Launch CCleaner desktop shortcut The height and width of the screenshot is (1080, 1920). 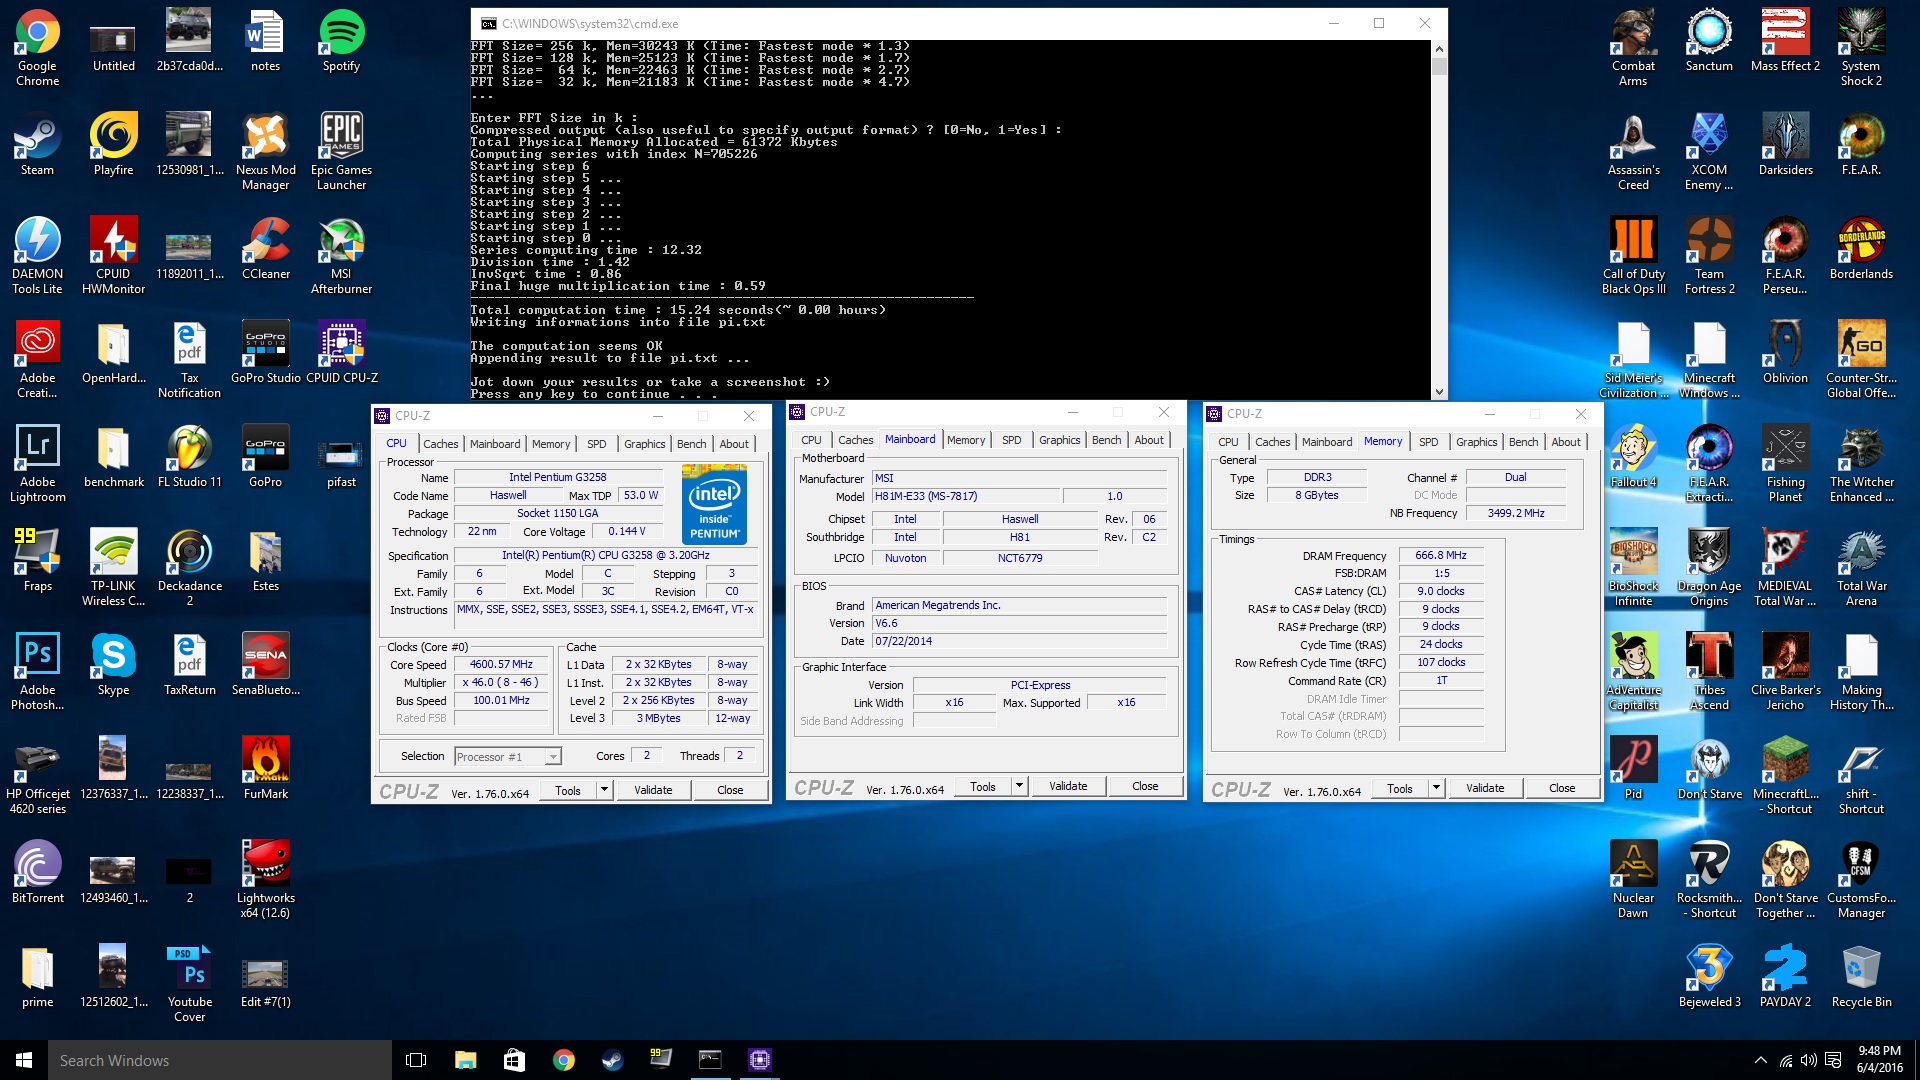pos(265,249)
